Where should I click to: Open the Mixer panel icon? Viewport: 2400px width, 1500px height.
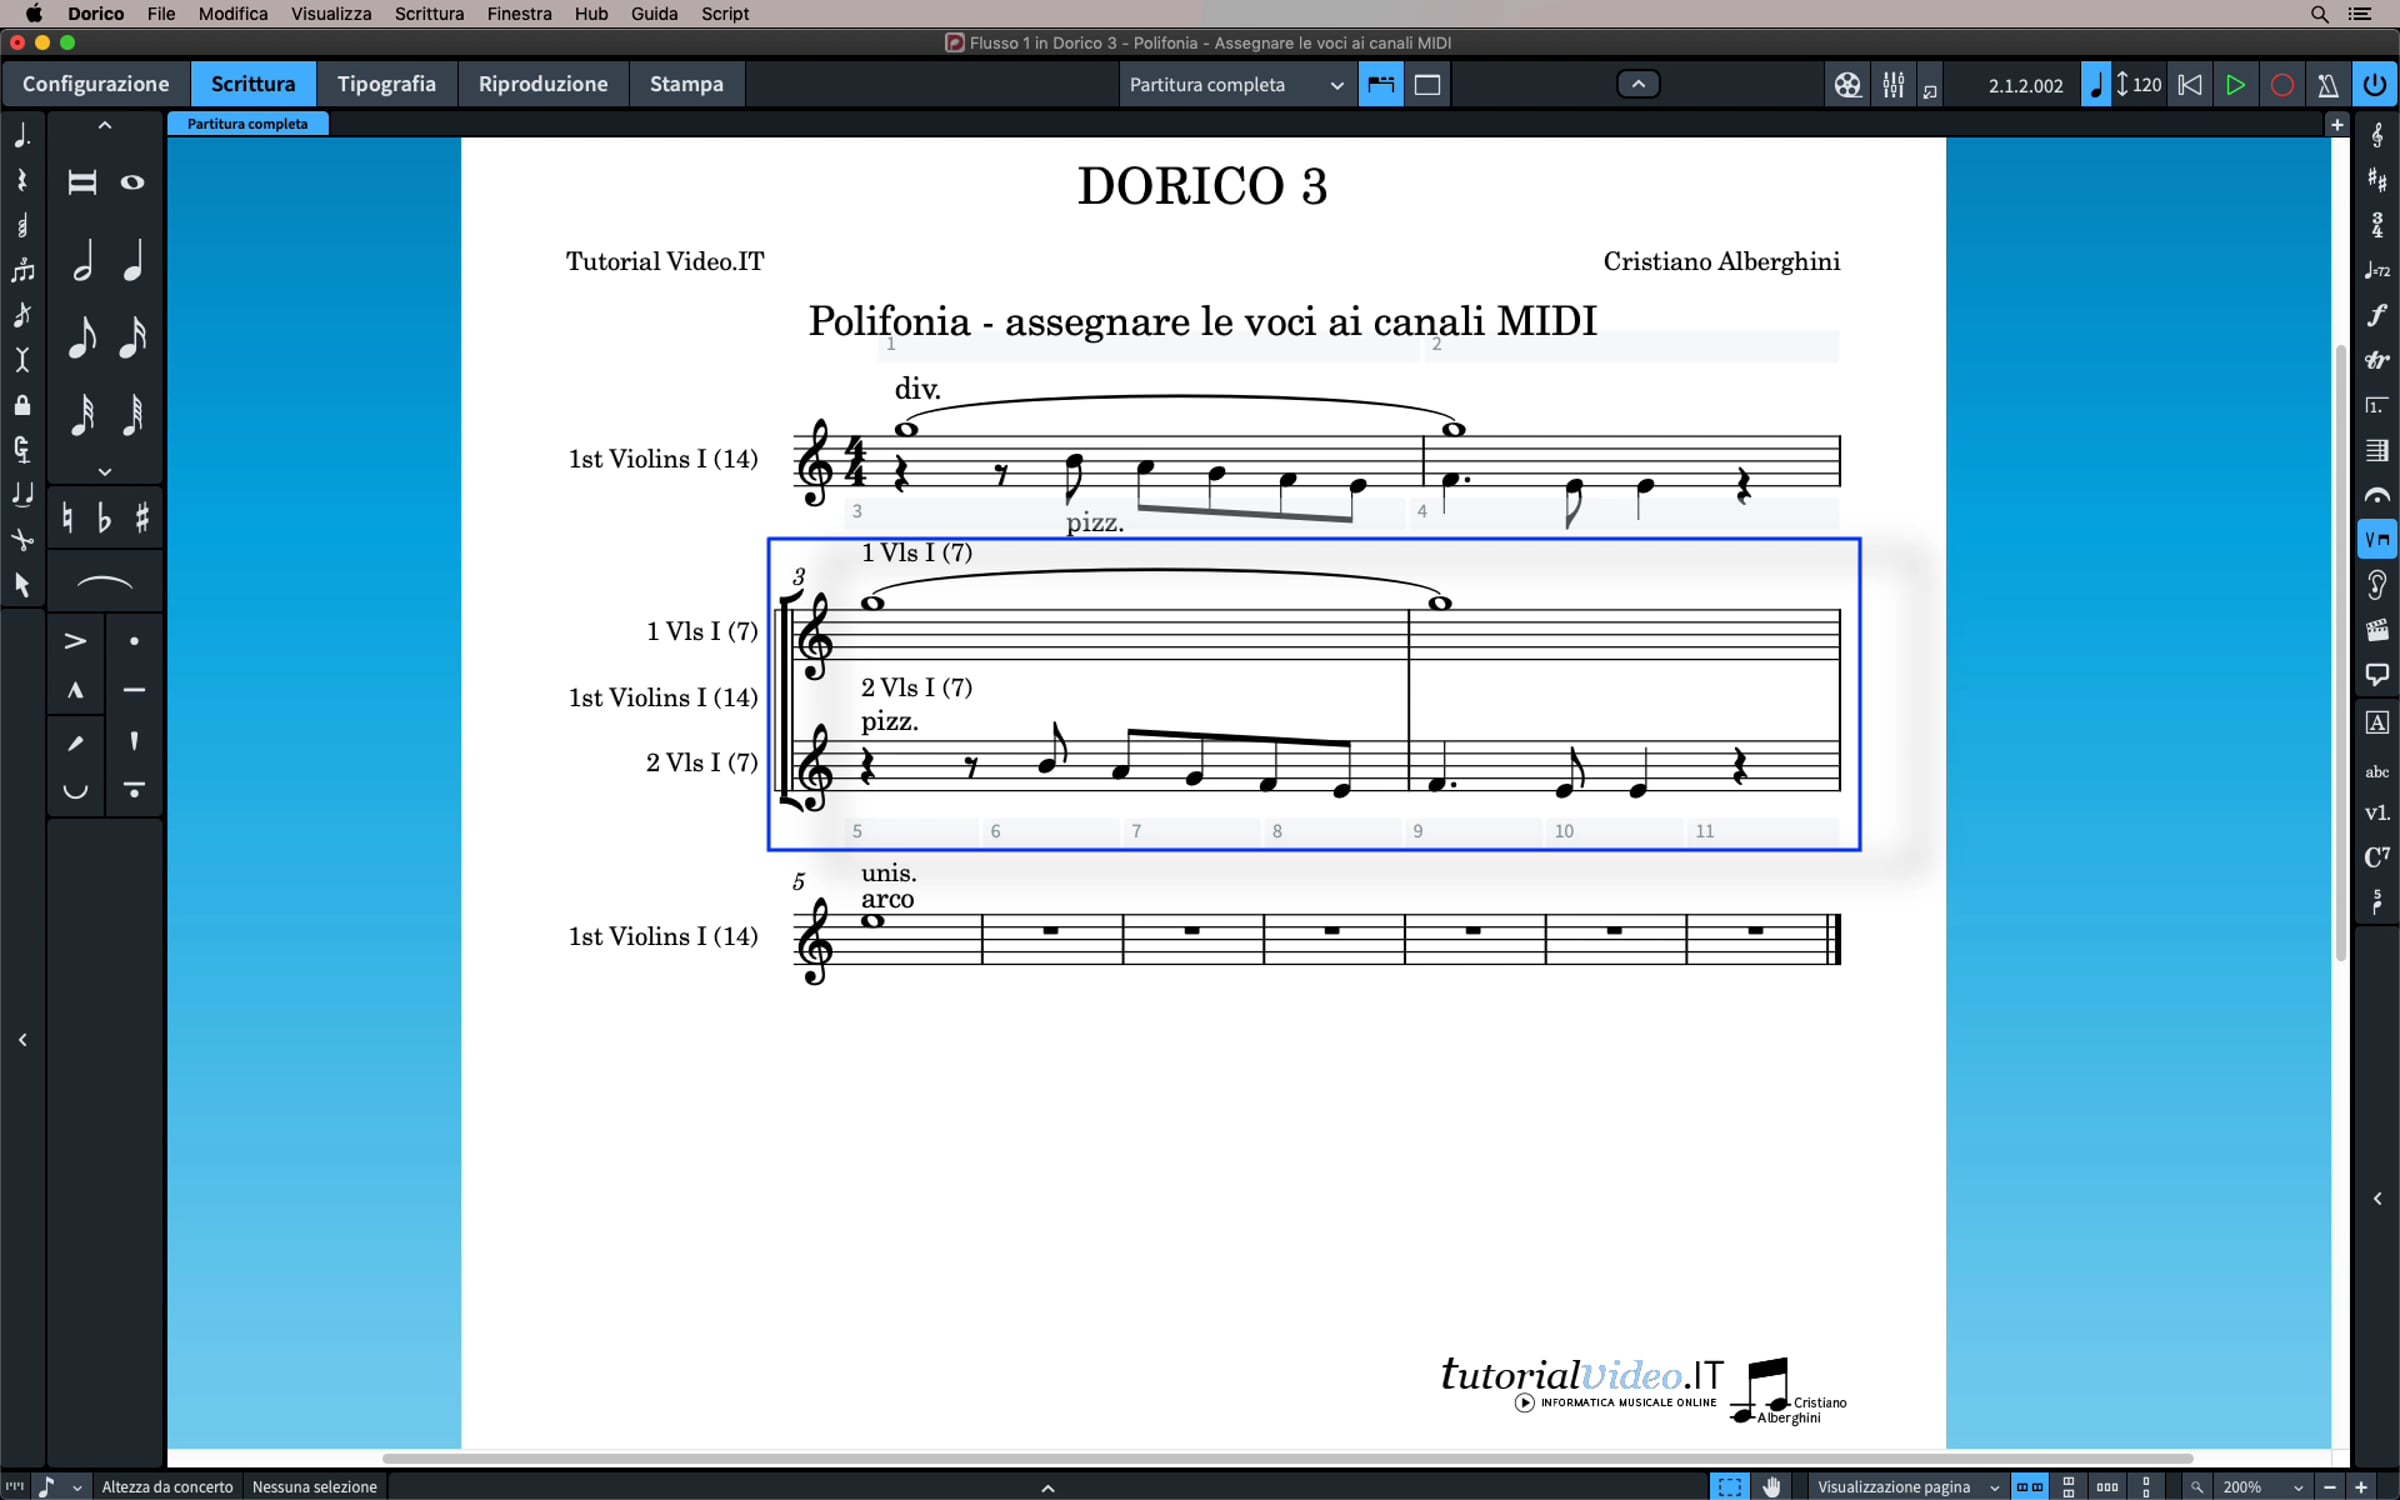click(x=1893, y=85)
